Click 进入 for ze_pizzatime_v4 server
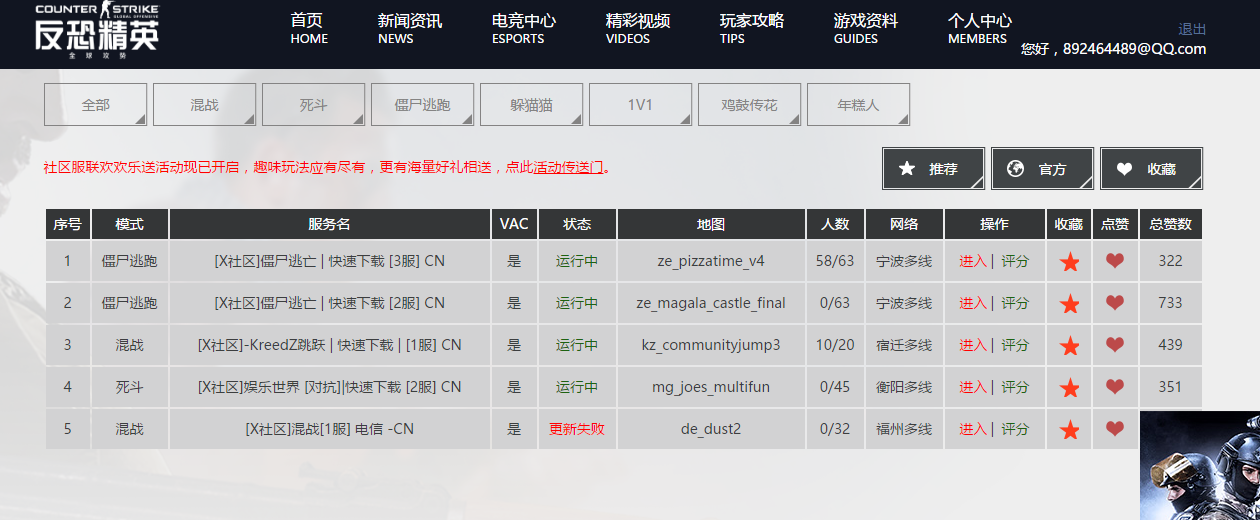The height and width of the screenshot is (520, 1260). (x=973, y=261)
